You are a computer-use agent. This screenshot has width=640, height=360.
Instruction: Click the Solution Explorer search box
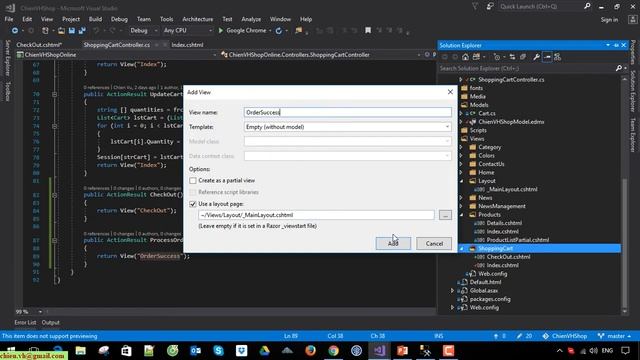(527, 69)
